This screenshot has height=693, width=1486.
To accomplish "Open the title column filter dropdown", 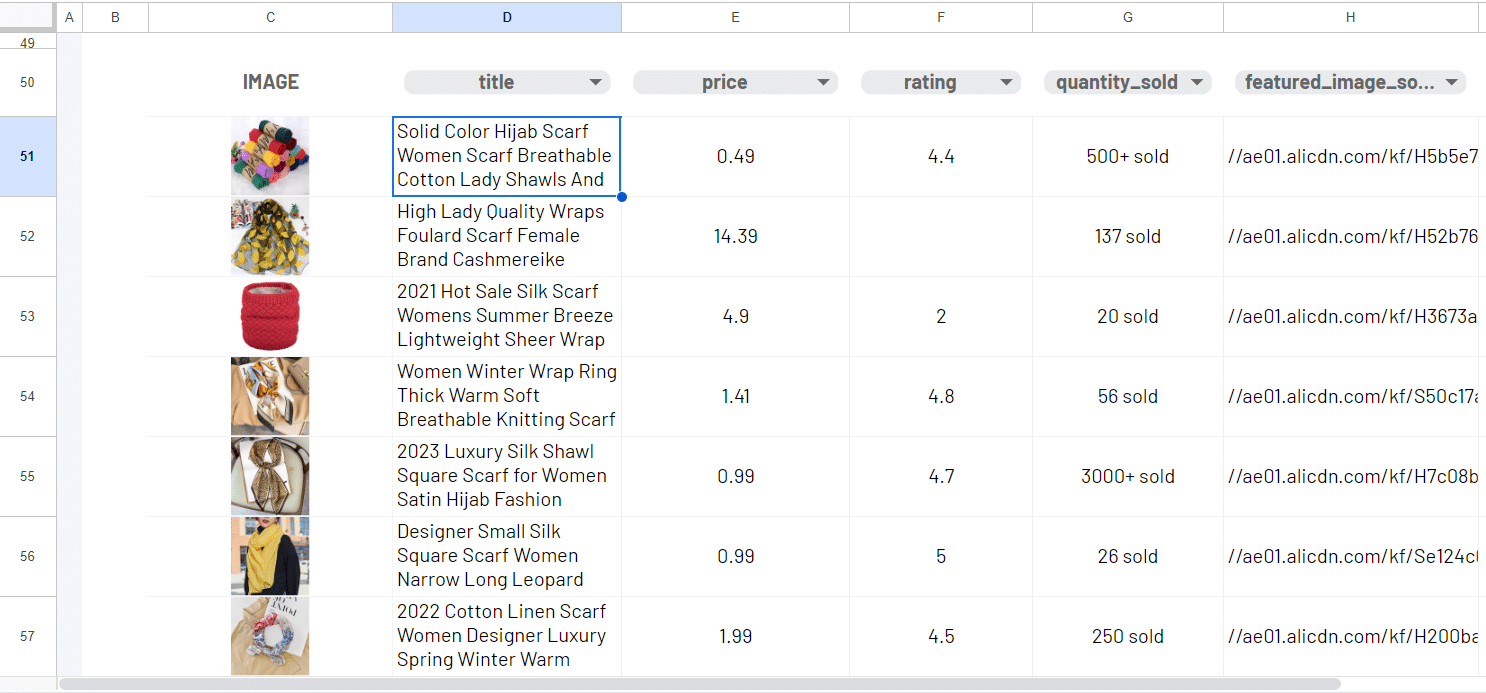I will point(595,82).
